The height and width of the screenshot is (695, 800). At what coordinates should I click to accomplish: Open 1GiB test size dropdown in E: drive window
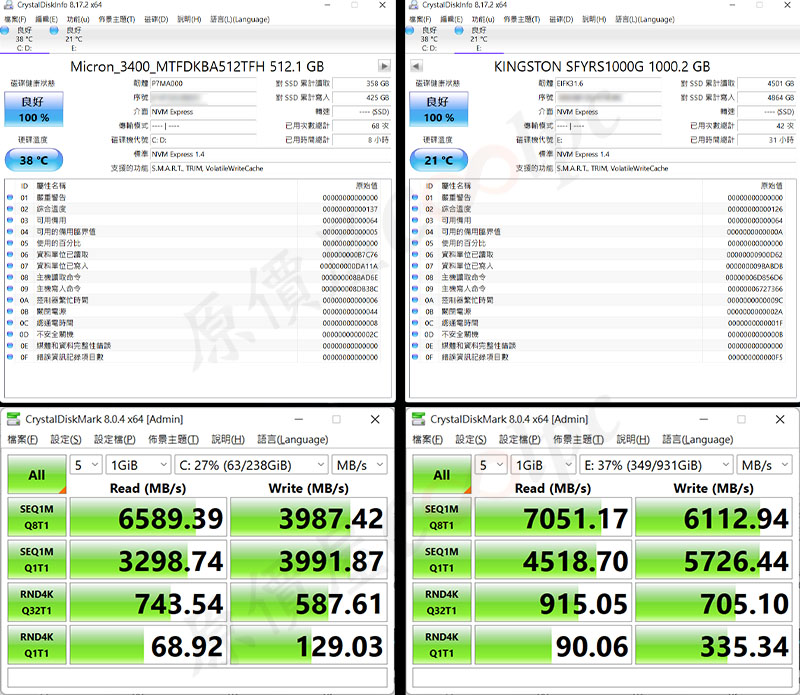543,465
